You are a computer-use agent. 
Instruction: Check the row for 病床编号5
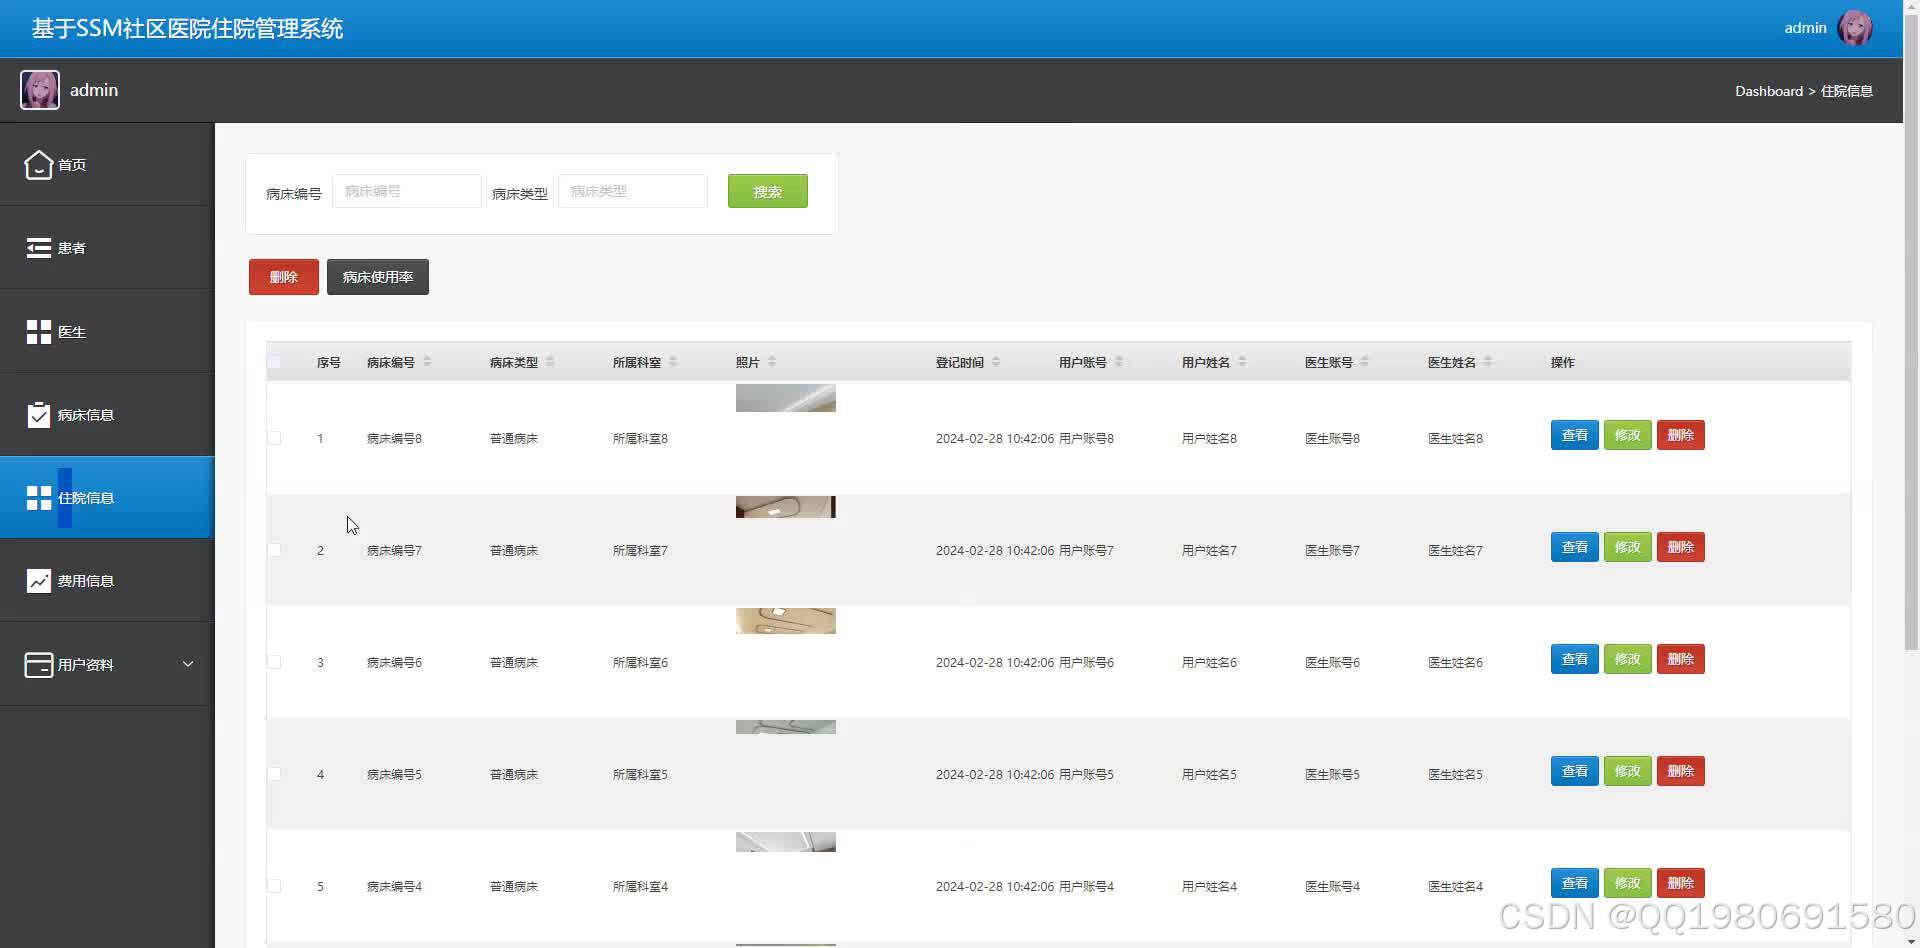click(x=274, y=774)
